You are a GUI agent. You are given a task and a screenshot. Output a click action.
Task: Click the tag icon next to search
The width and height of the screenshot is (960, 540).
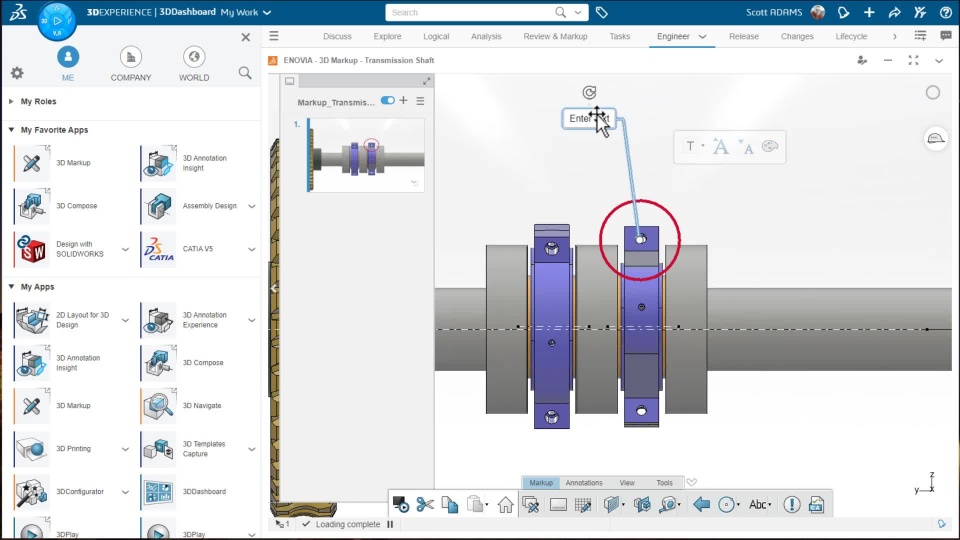(602, 12)
